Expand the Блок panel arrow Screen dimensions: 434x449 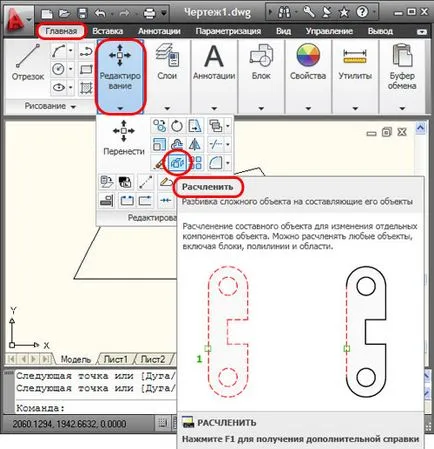pos(261,108)
